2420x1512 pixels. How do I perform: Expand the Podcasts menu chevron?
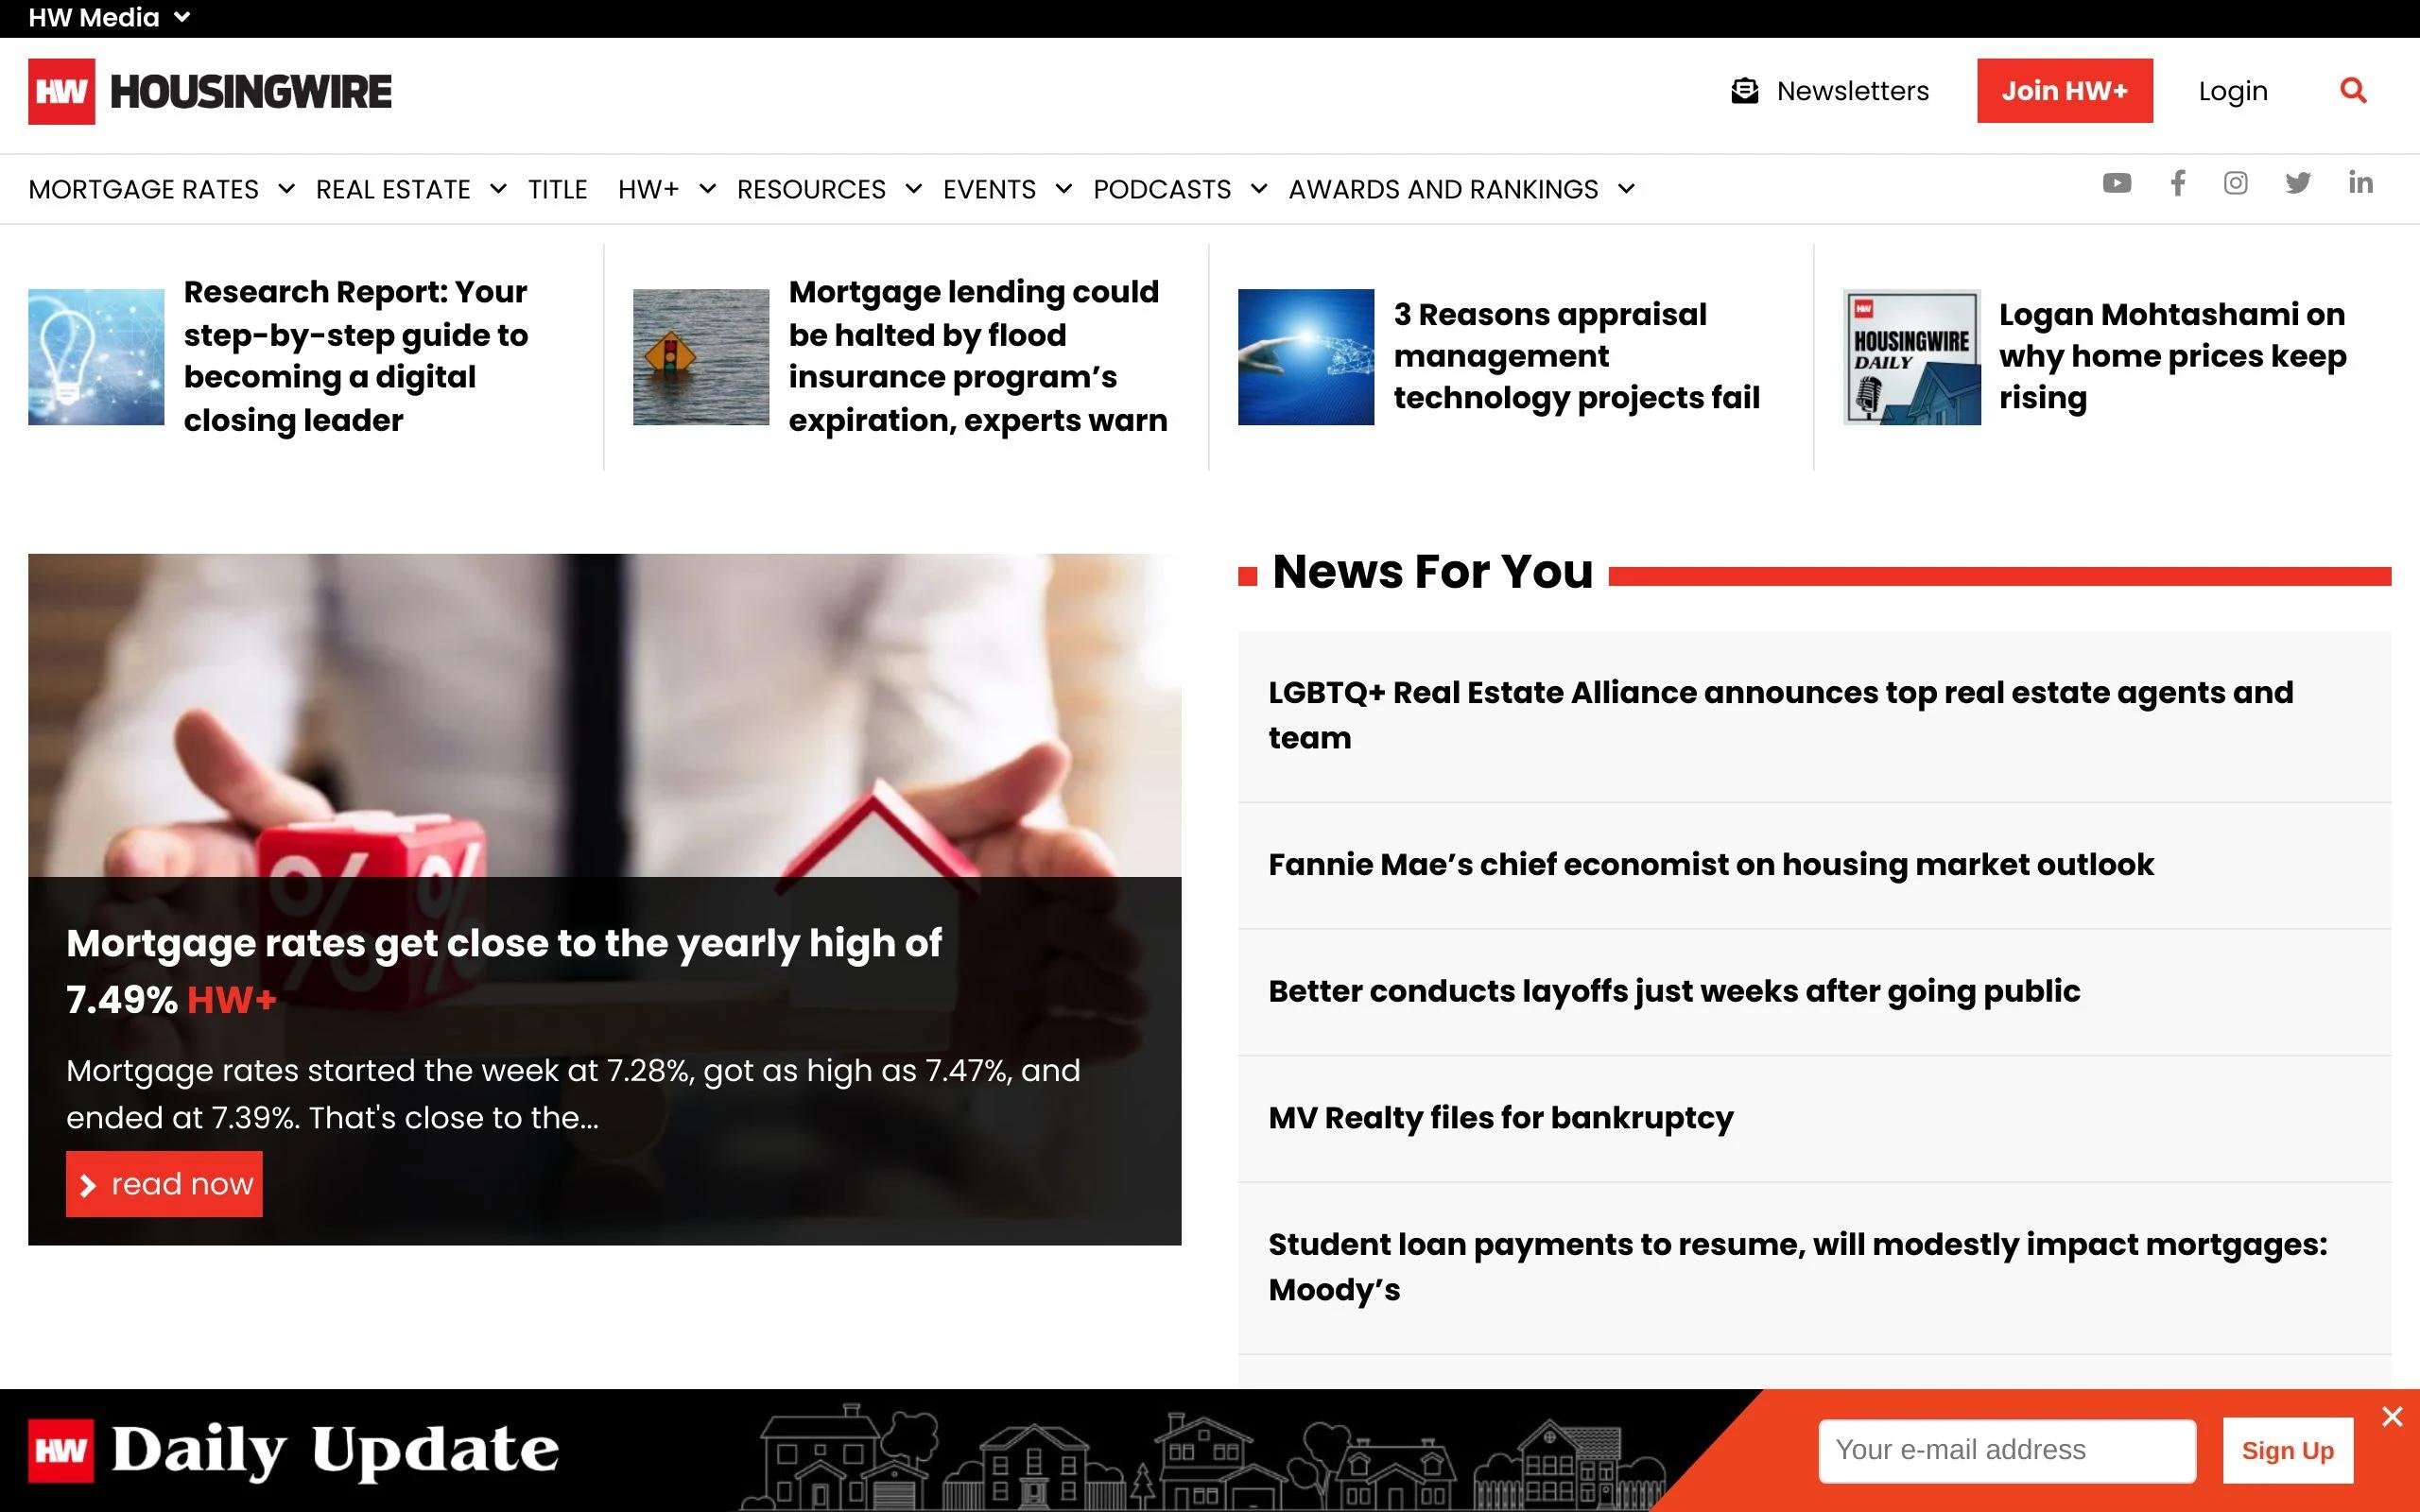tap(1259, 188)
